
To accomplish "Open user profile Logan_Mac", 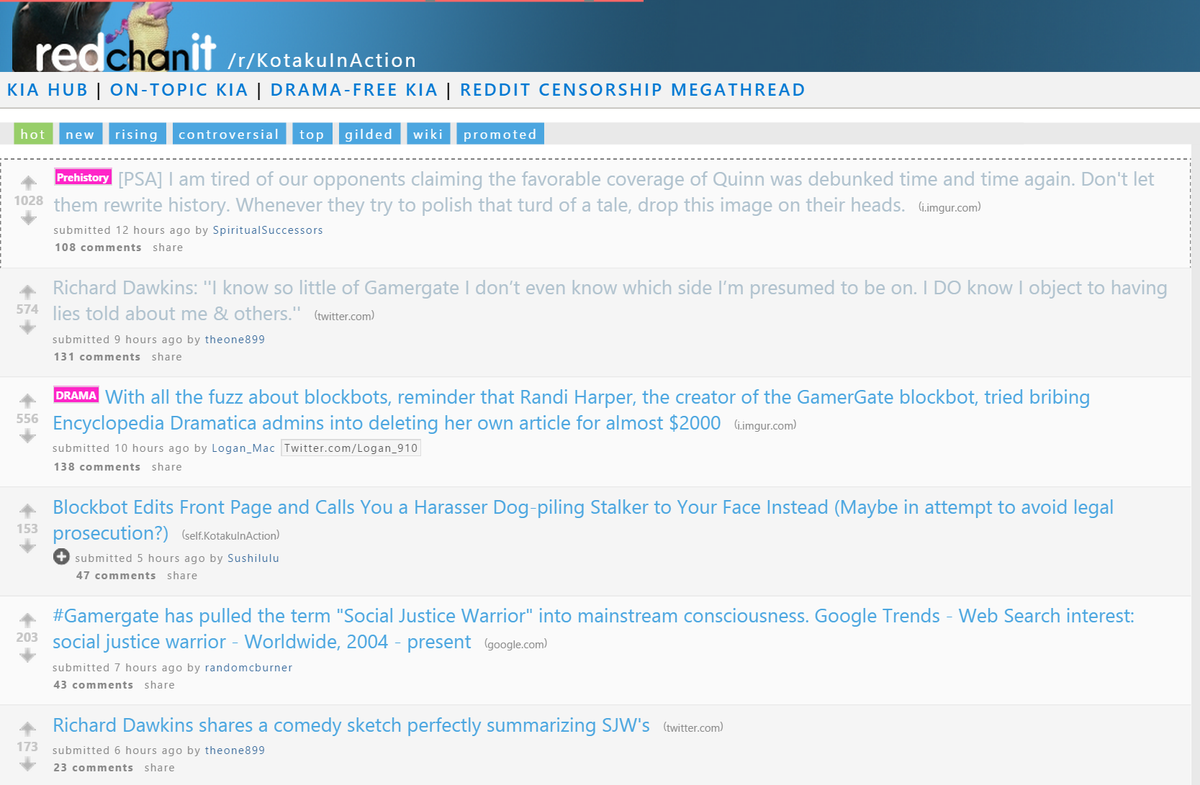I will [x=243, y=448].
